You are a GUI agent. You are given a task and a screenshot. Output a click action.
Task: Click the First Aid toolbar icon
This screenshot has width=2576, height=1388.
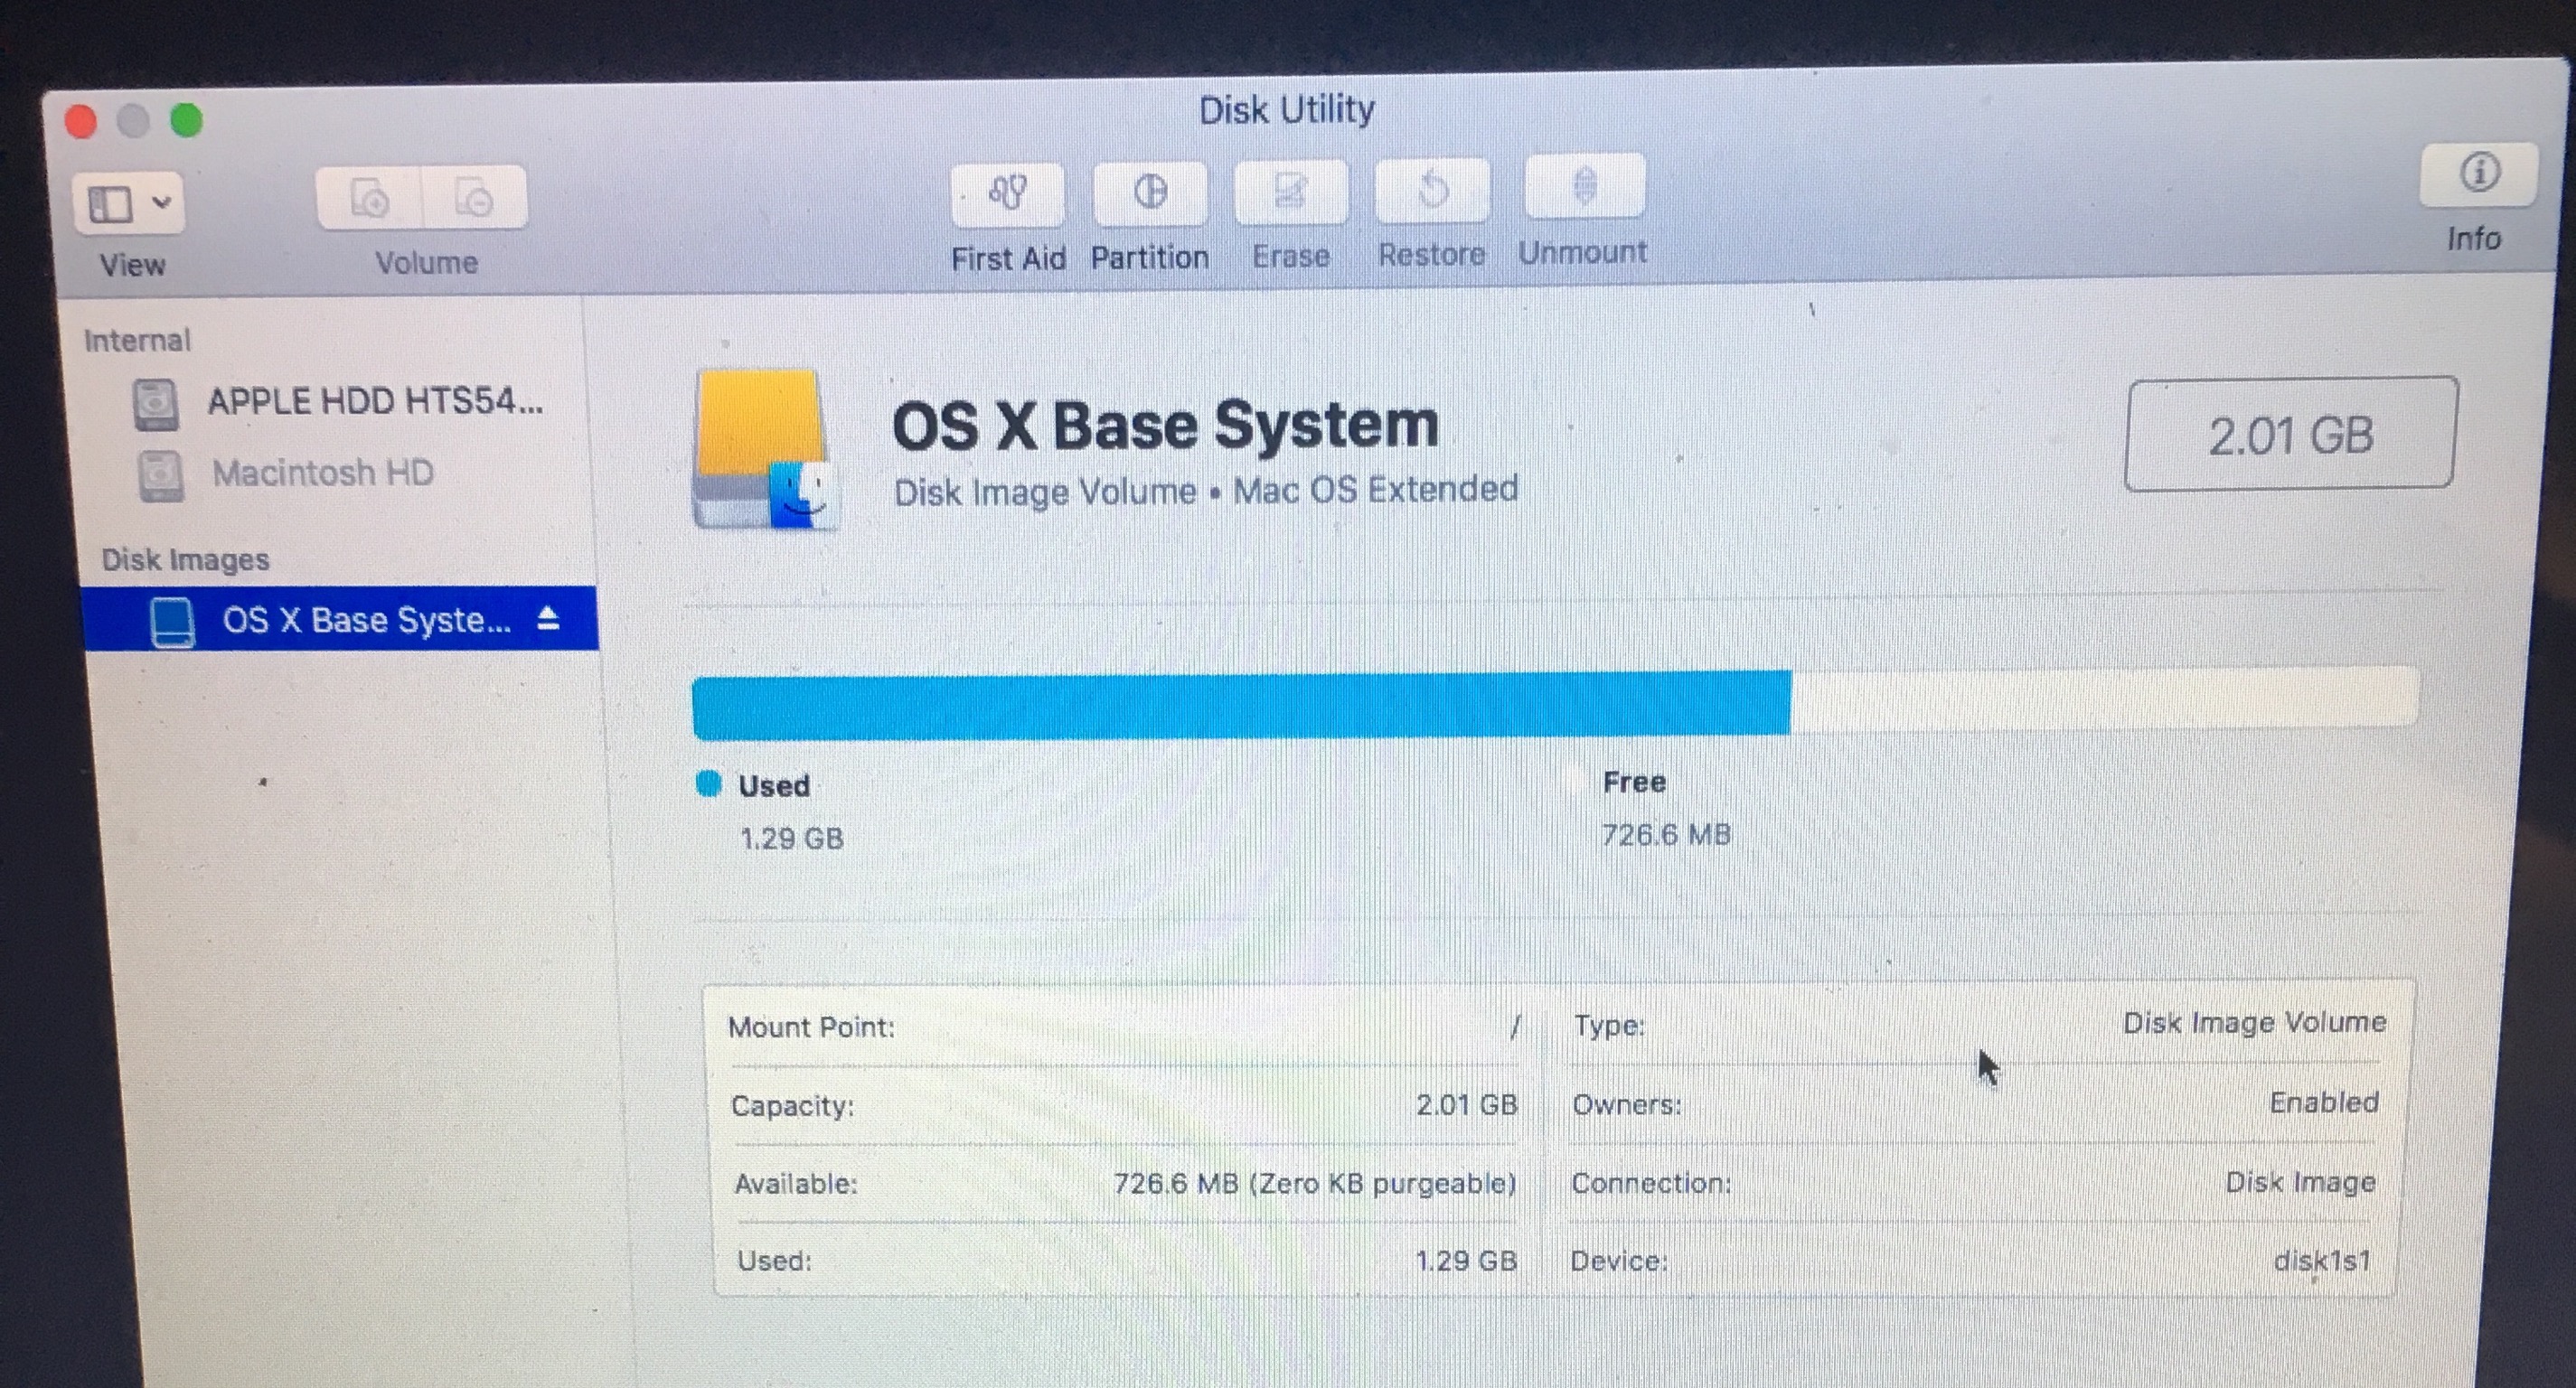point(1007,193)
